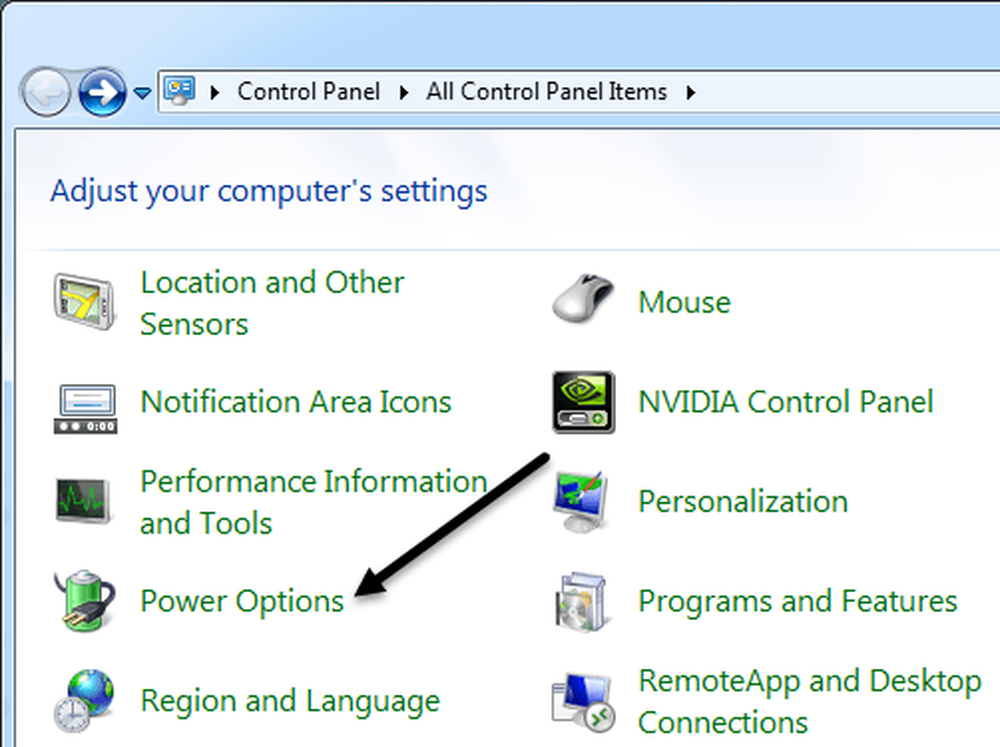Select the Control Panel breadcrumb segment
This screenshot has width=1000, height=747.
point(309,92)
